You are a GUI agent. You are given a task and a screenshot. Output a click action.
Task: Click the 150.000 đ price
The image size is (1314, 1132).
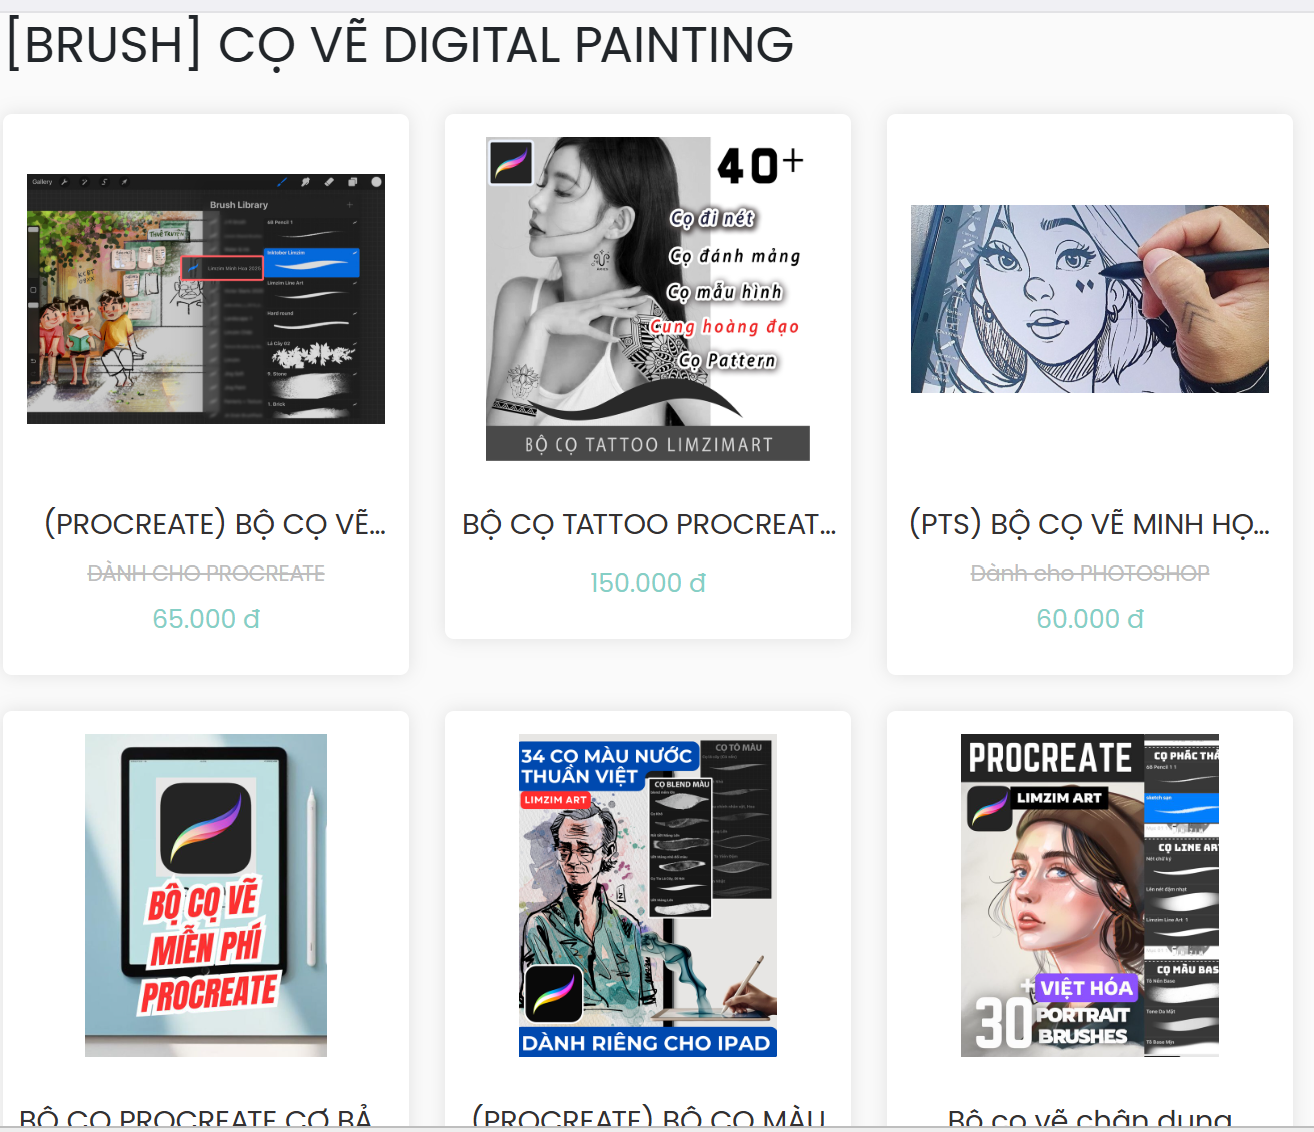click(648, 583)
